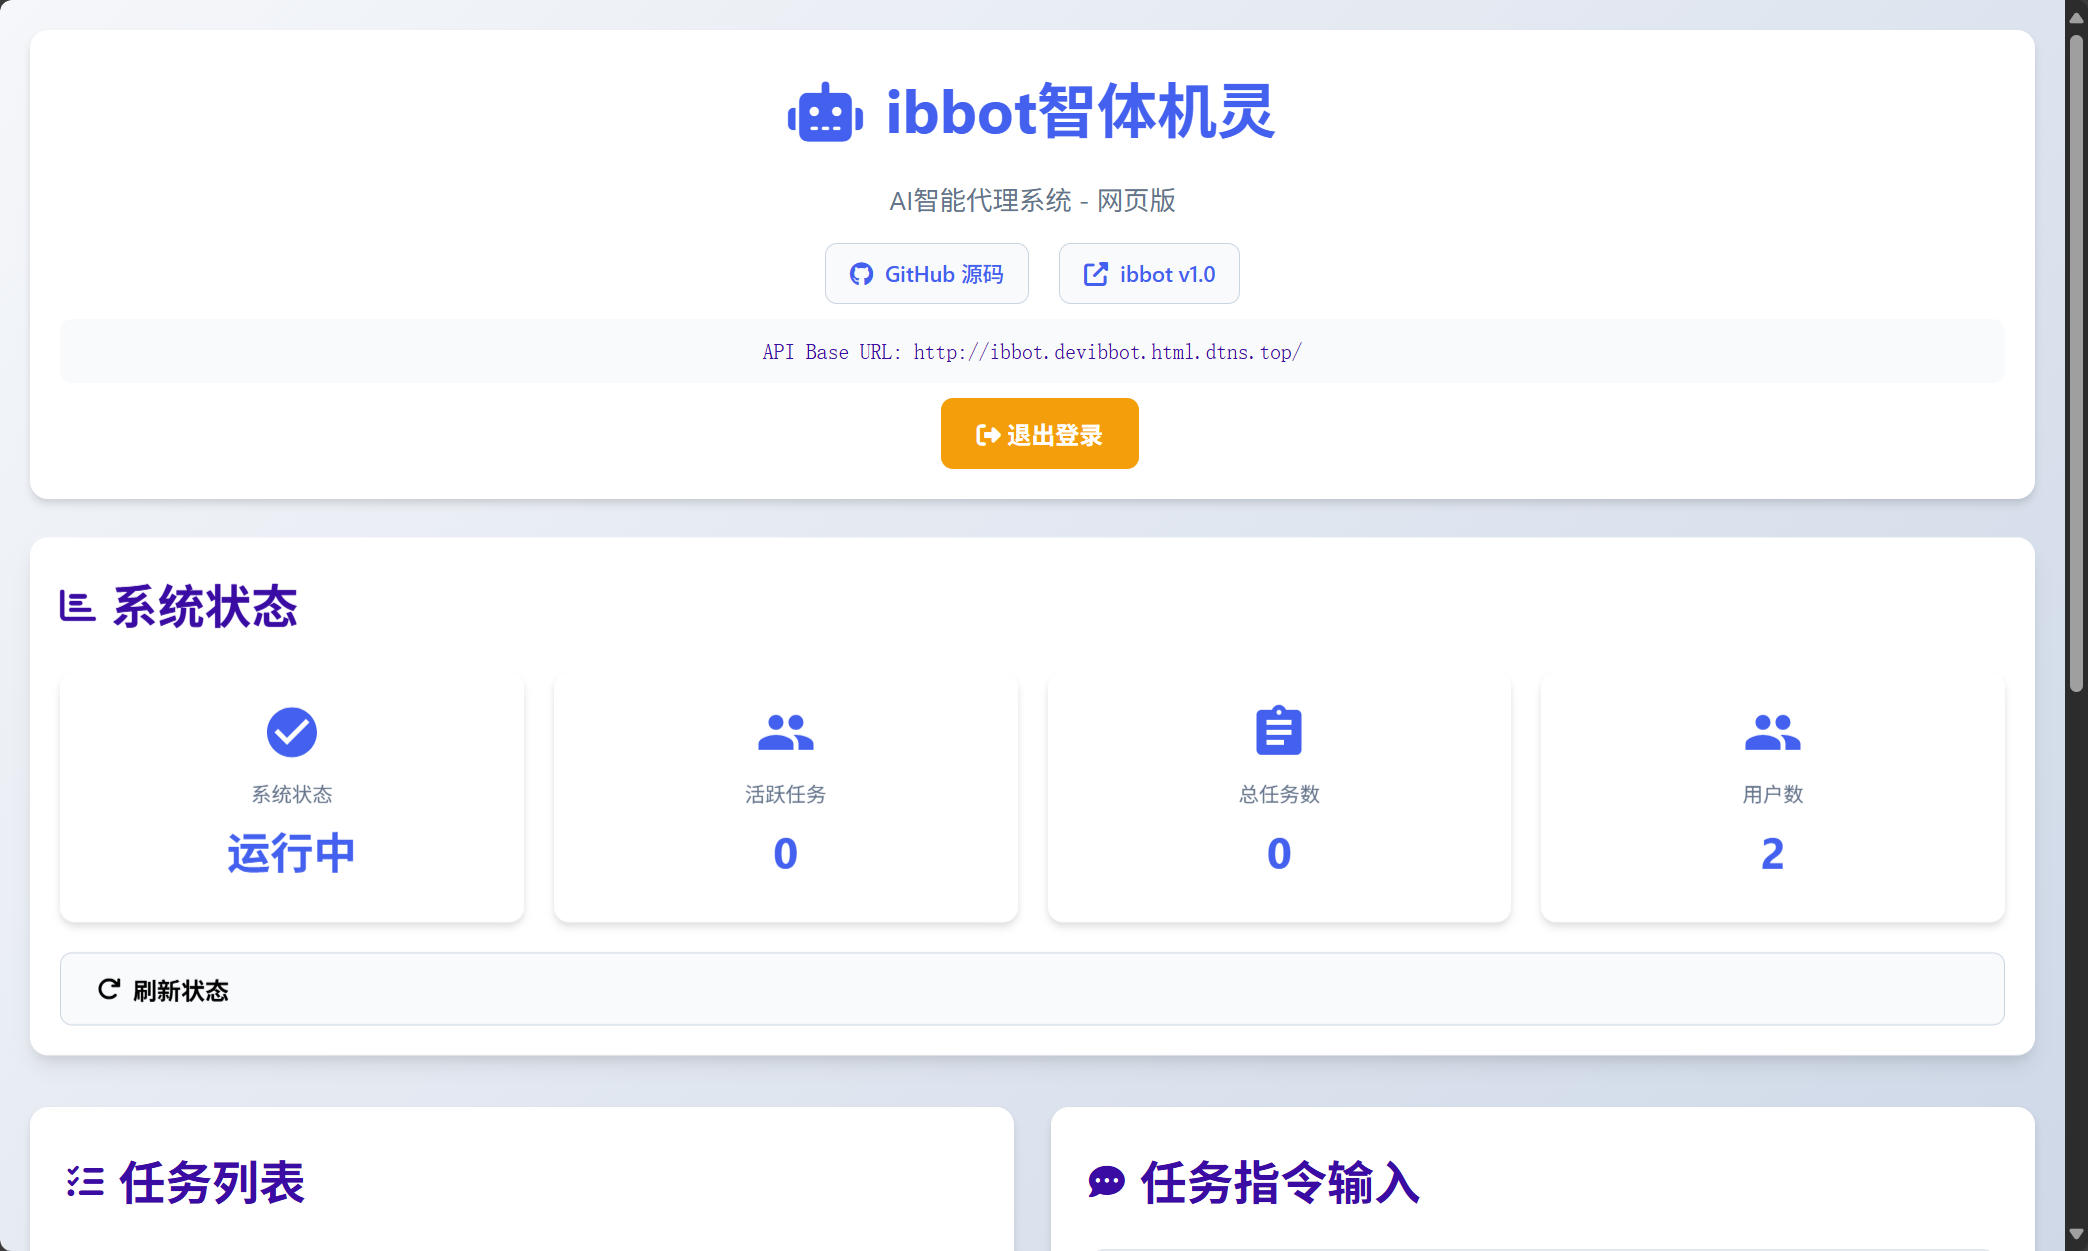Open the GitHub 源码 link
The height and width of the screenshot is (1251, 2088).
(x=927, y=274)
